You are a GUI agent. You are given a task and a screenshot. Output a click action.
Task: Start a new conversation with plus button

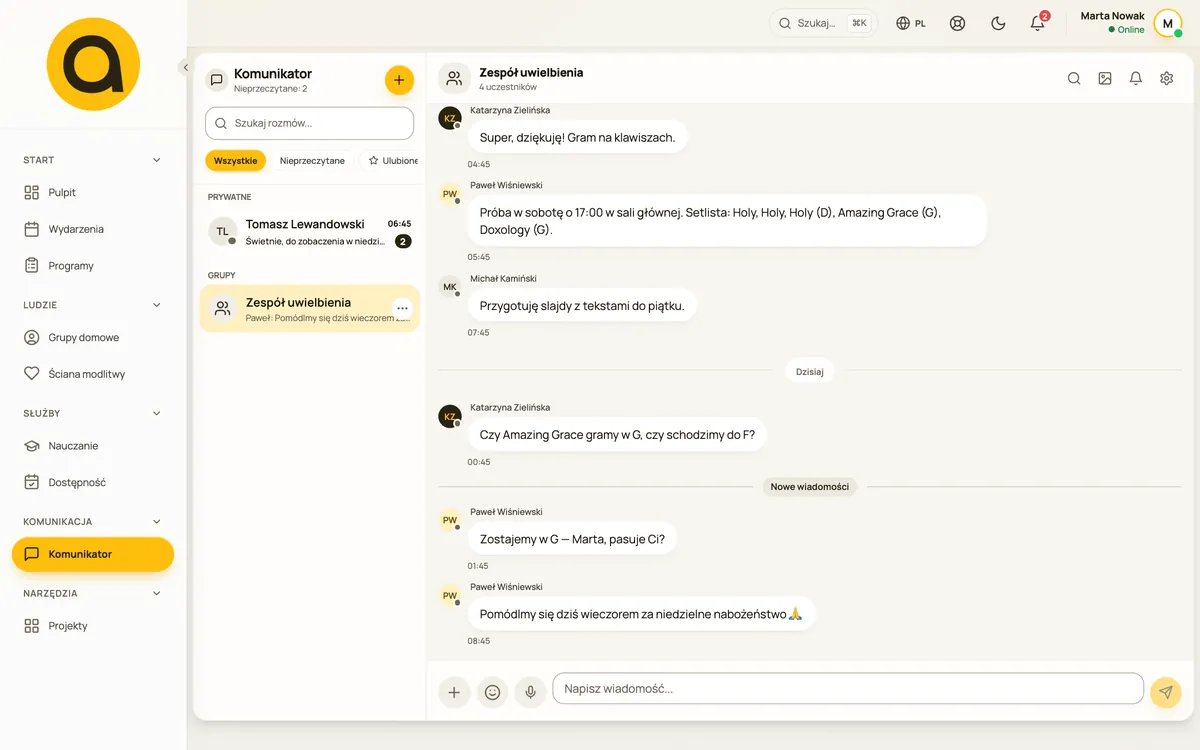tap(399, 80)
